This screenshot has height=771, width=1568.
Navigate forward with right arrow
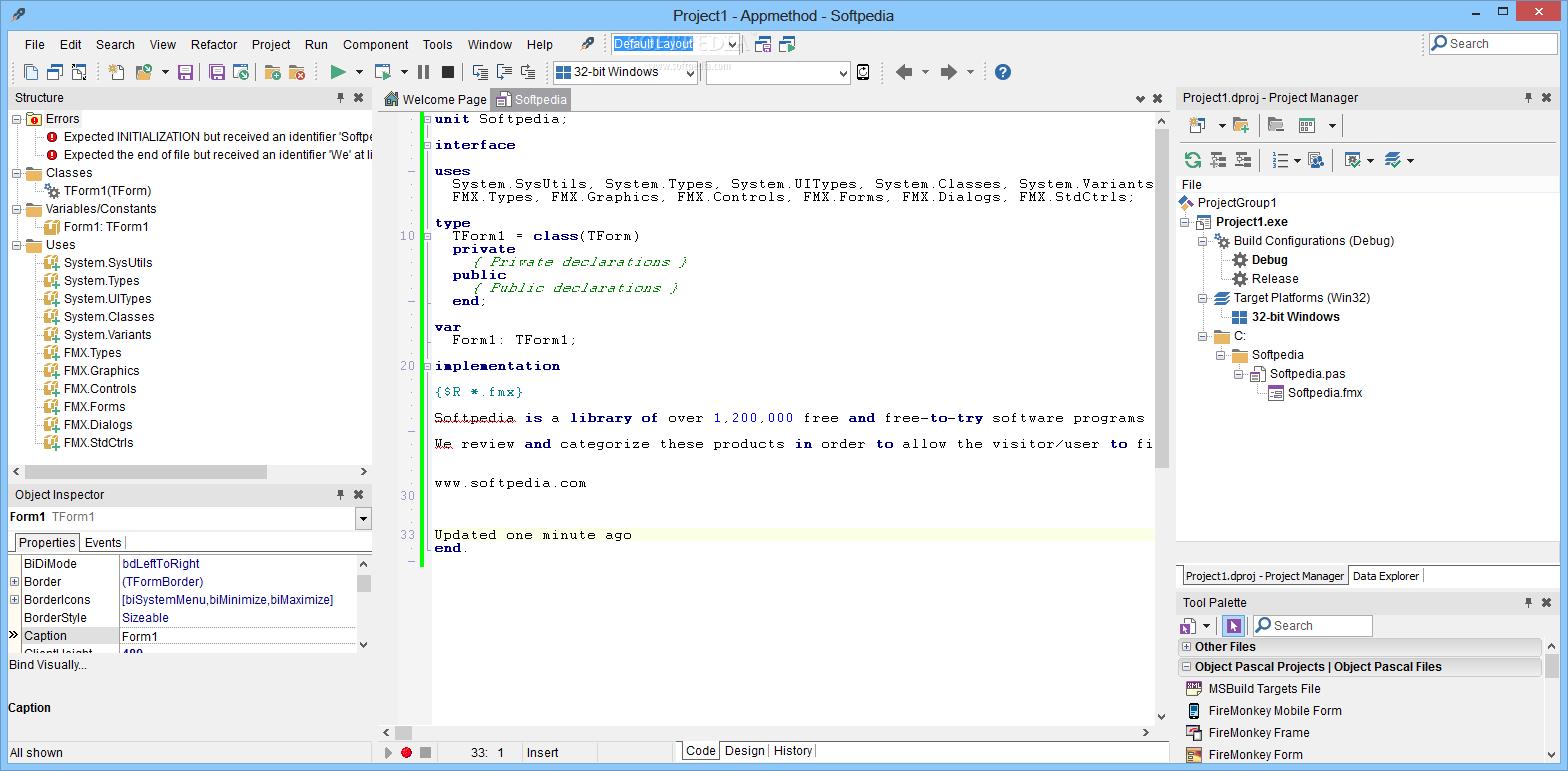pyautogui.click(x=949, y=72)
